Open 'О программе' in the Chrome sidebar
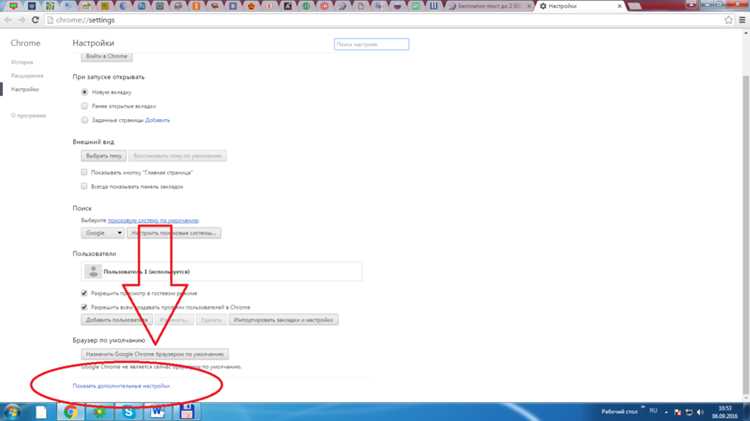Screen dimensions: 750x421 click(x=29, y=116)
